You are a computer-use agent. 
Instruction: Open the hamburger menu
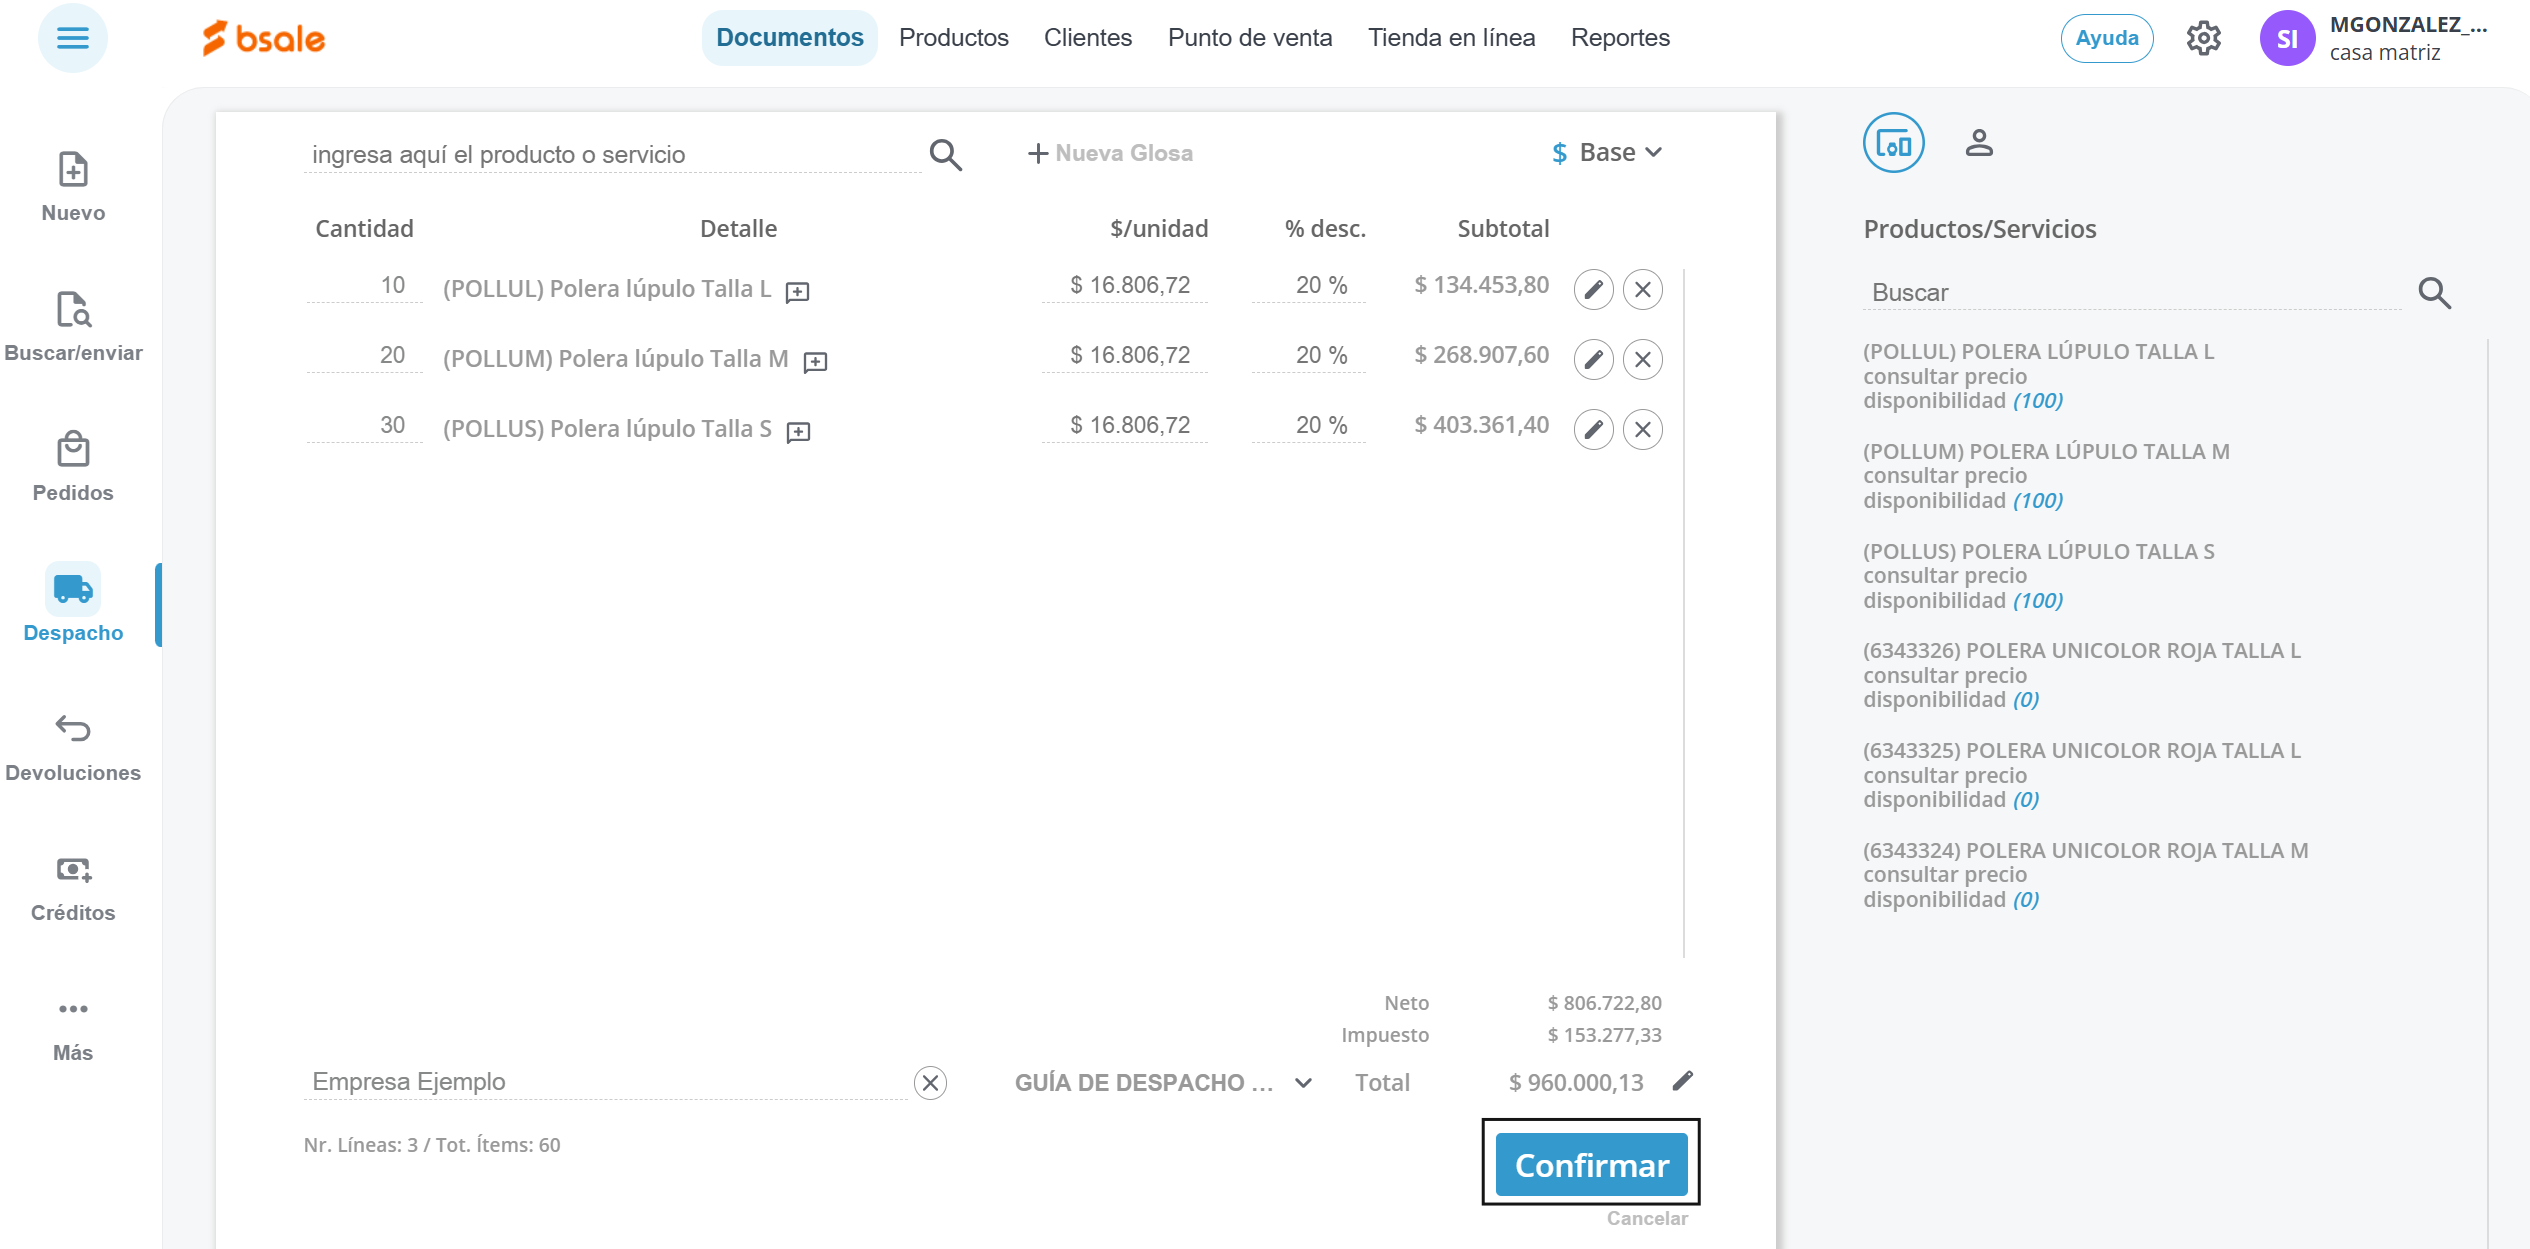pos(72,38)
